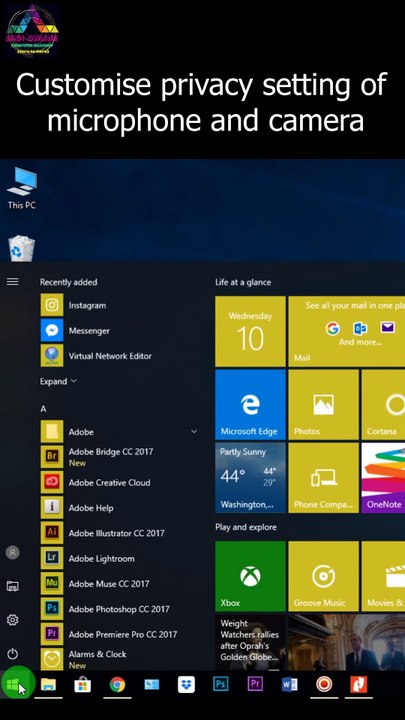
Task: Click the Windows Start button
Action: pos(13,686)
